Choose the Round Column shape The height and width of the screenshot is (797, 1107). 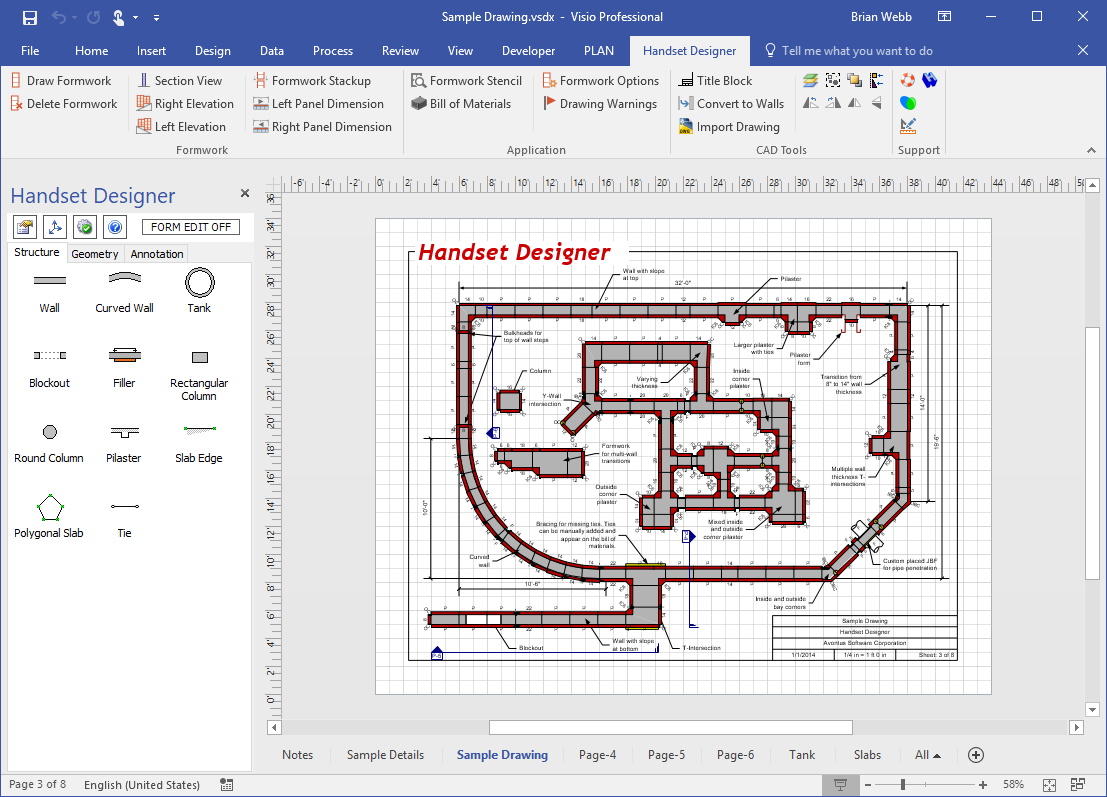pyautogui.click(x=49, y=445)
